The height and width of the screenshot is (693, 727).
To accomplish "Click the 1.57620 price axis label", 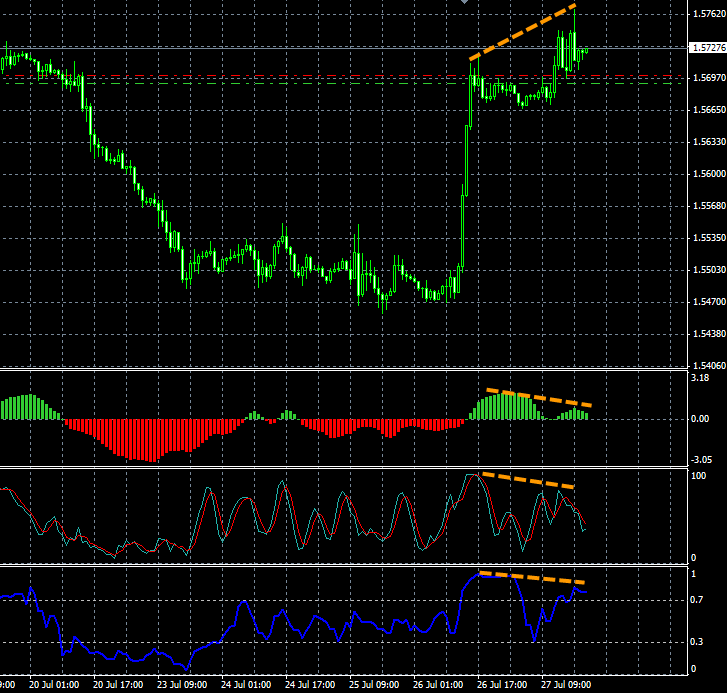I will click(709, 14).
